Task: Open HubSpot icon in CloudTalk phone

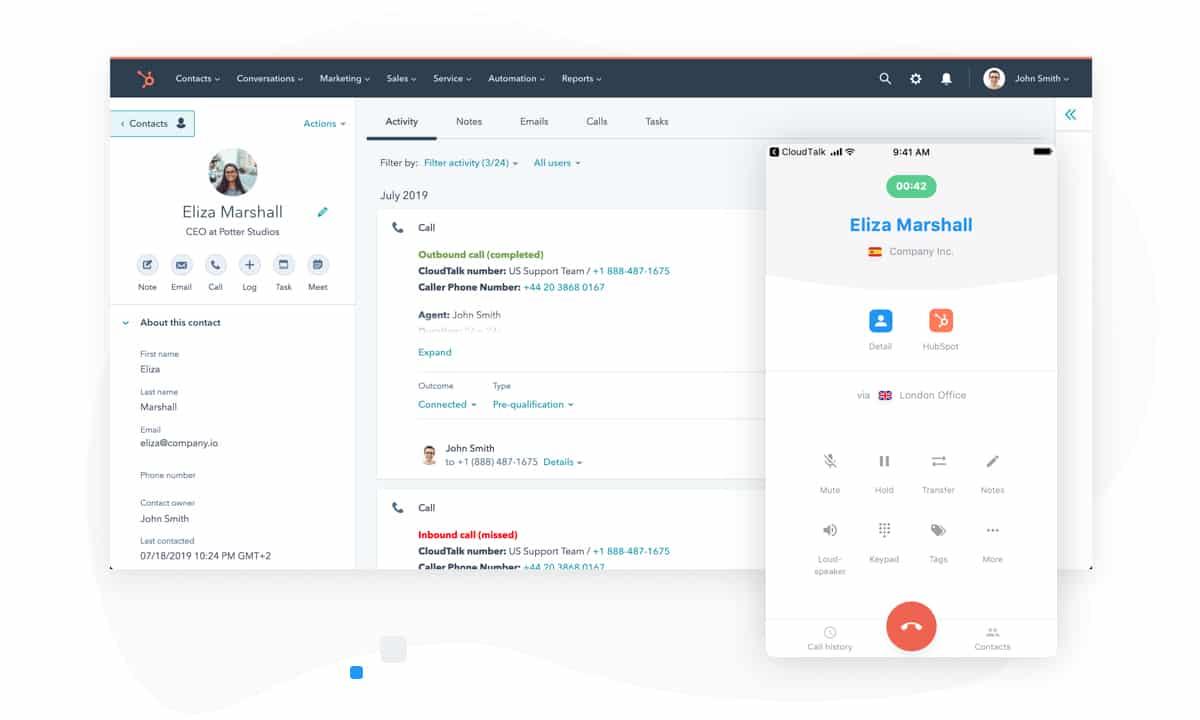Action: [940, 321]
